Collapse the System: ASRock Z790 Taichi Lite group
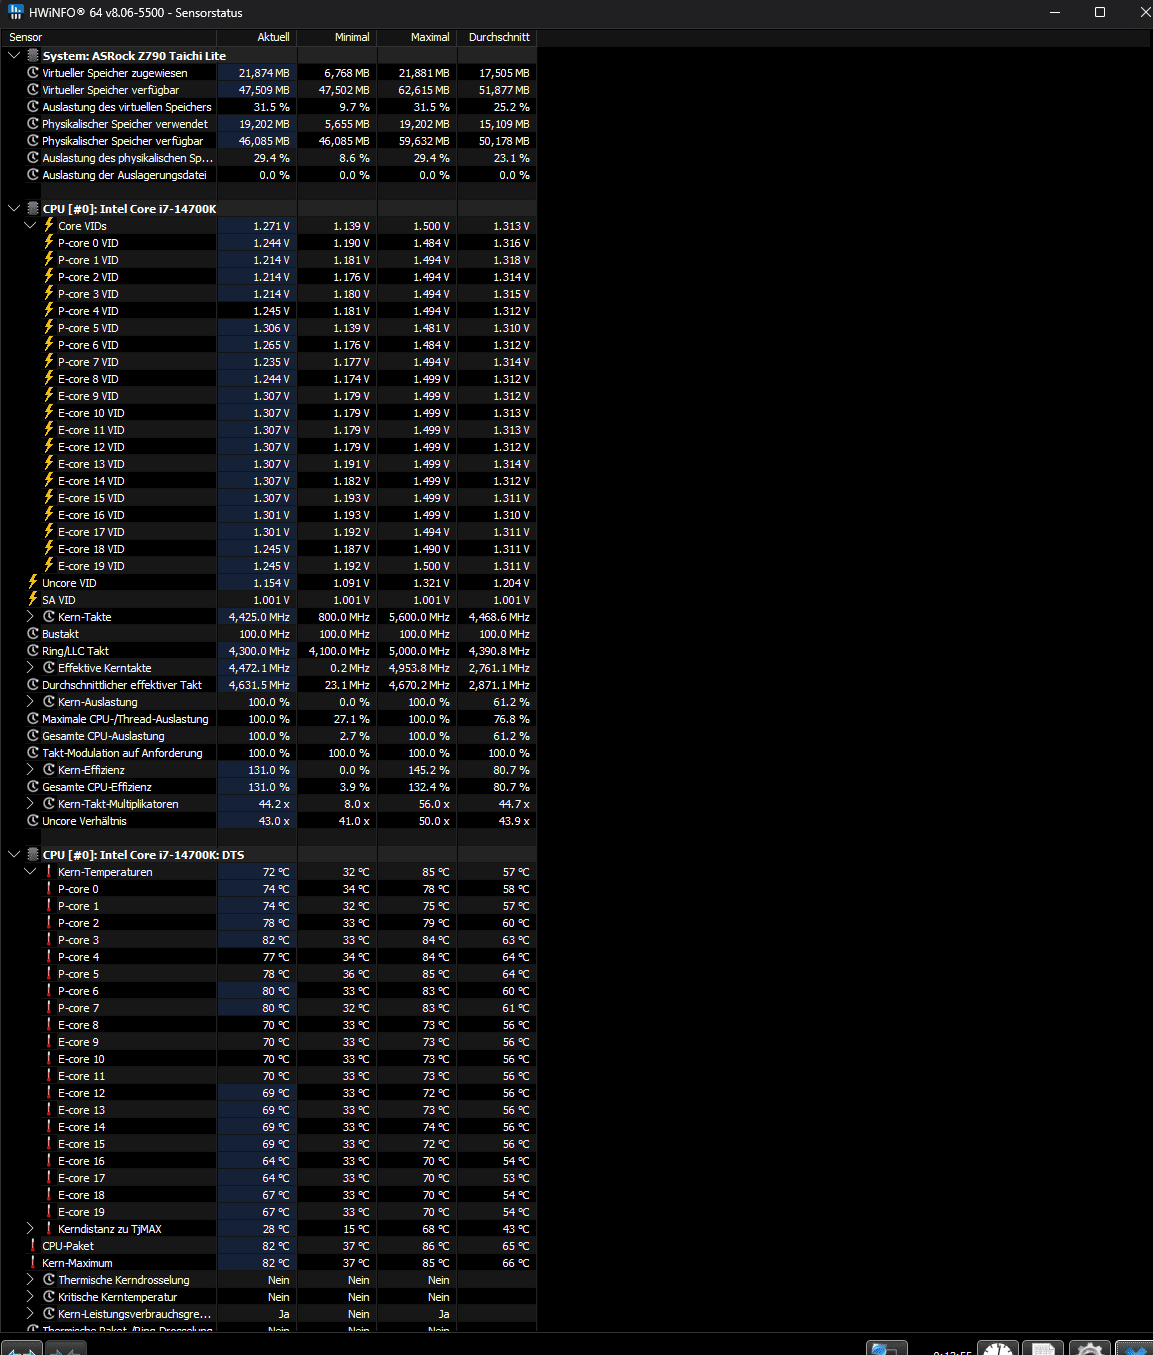 pos(14,56)
